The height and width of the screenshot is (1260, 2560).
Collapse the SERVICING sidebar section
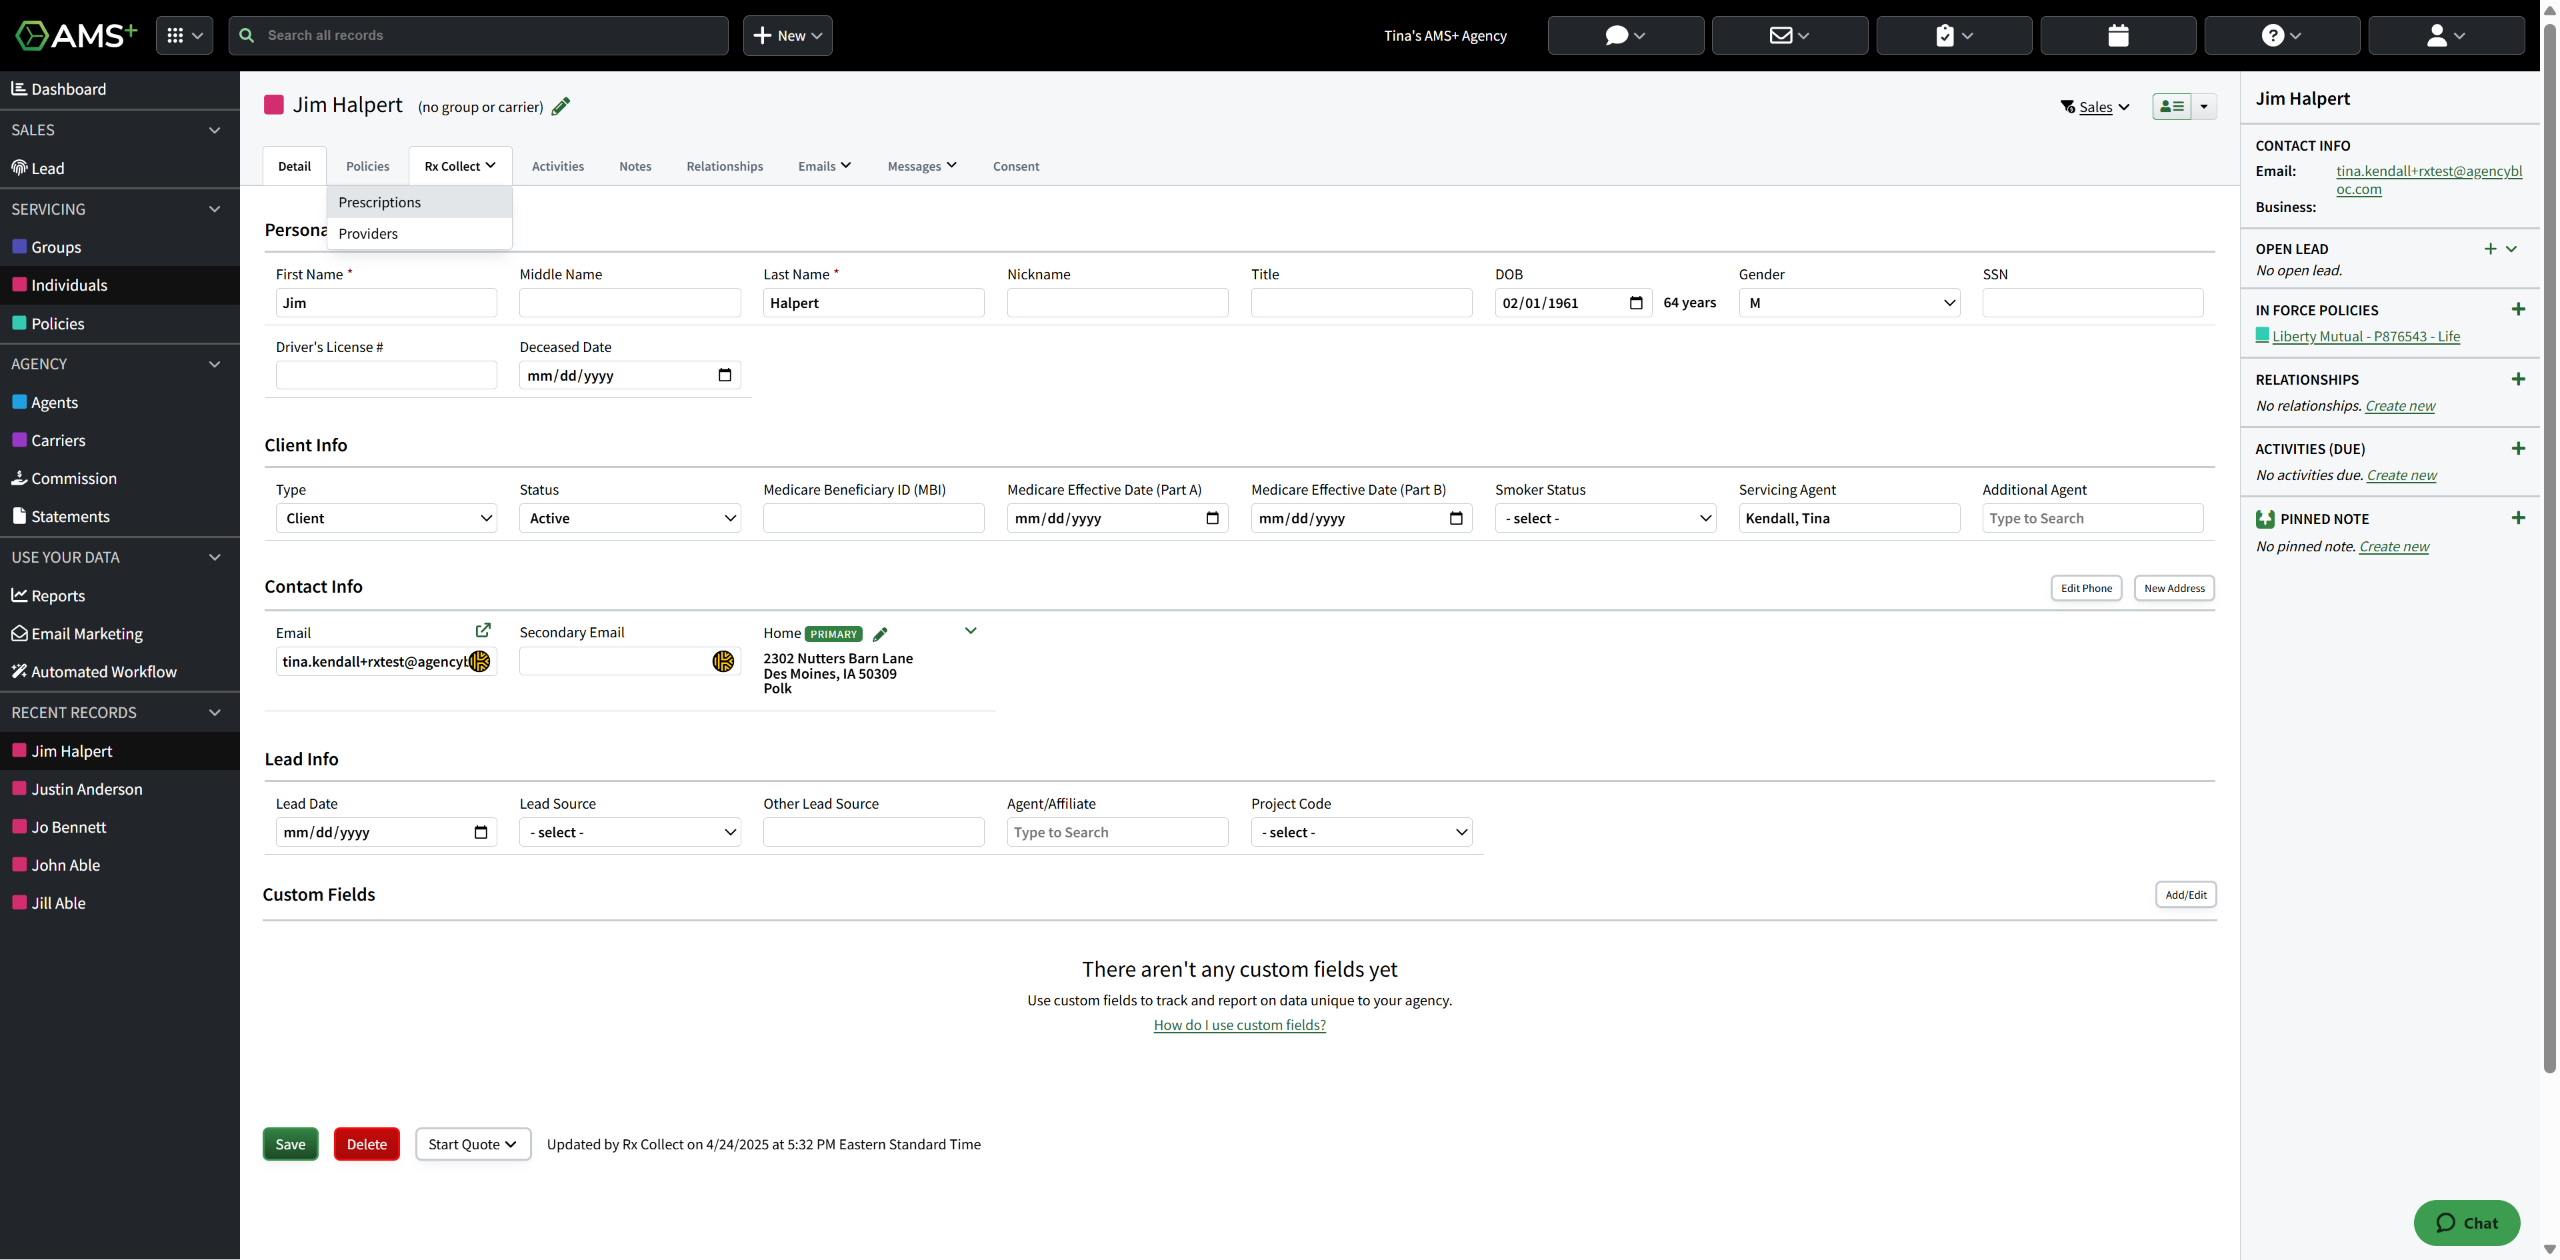point(214,209)
